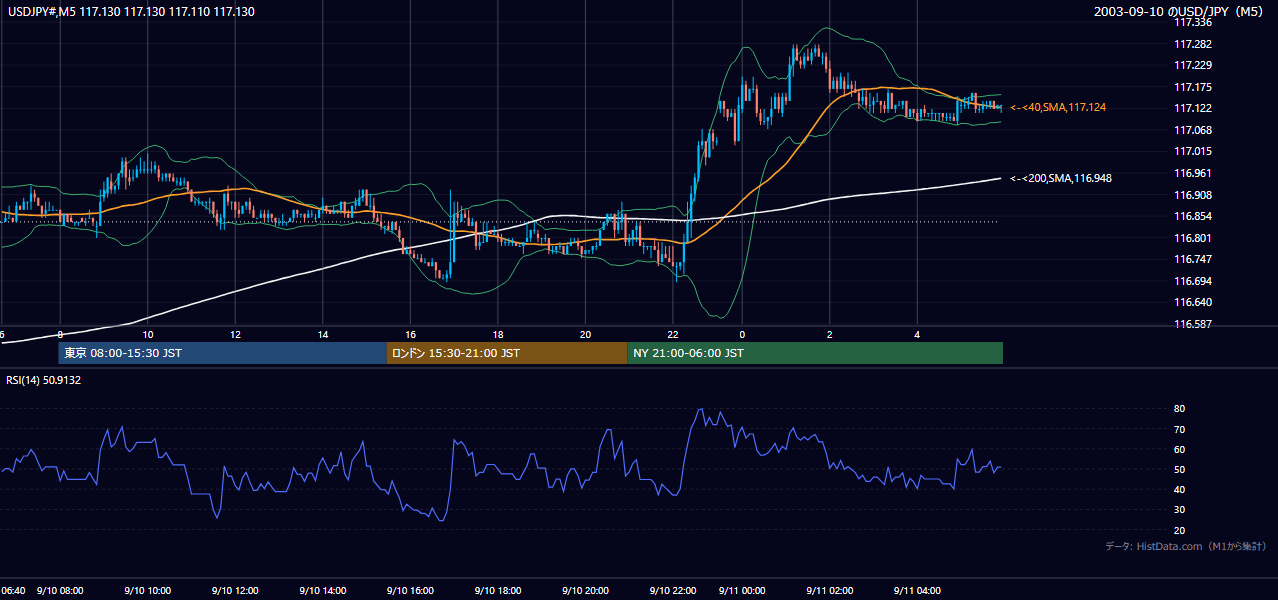
Task: Click the 200 SMA 116.948 label
Action: tap(1061, 178)
